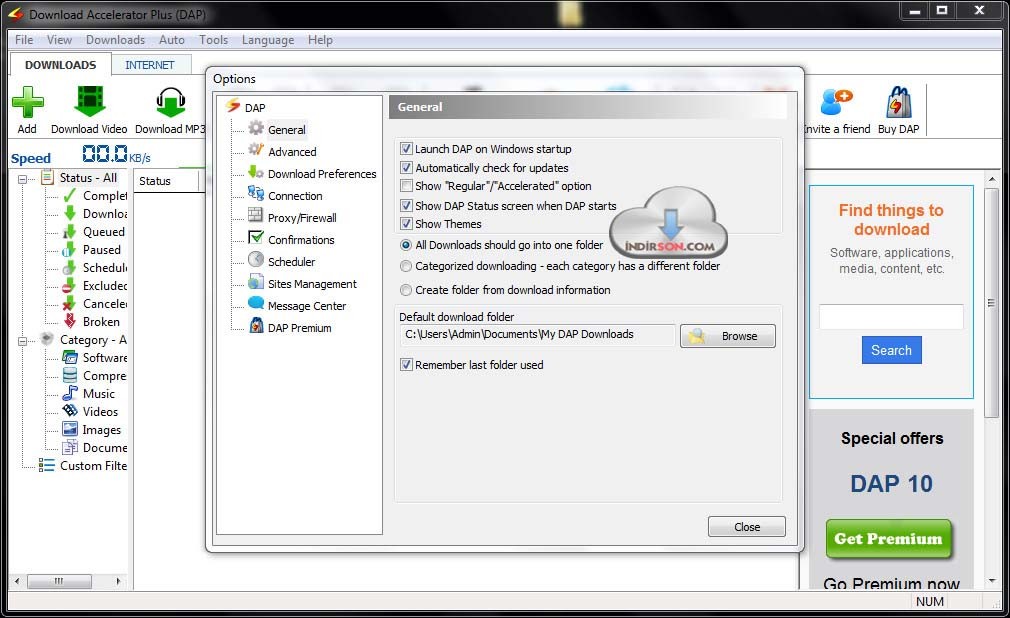Viewport: 1010px width, 618px height.
Task: Select the Advanced settings icon
Action: coord(256,150)
